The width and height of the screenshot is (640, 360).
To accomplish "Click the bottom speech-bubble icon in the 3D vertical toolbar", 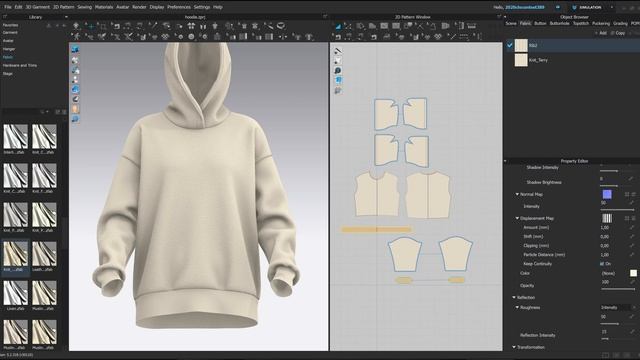I will point(75,119).
